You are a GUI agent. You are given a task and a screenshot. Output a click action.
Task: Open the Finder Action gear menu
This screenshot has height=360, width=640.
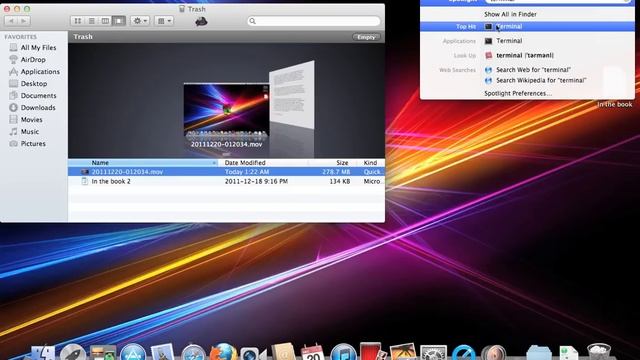pos(140,21)
